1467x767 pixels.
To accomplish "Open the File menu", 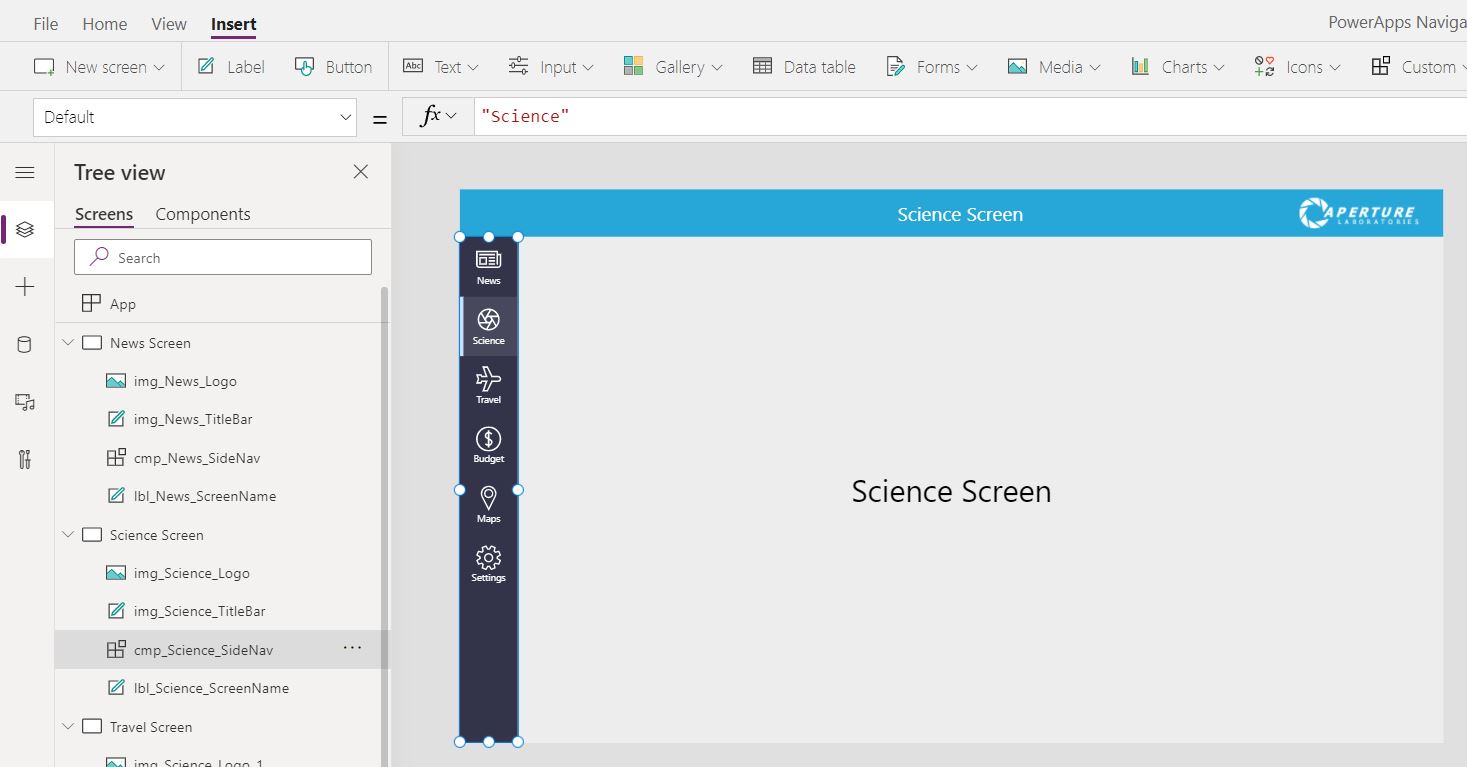I will click(46, 24).
